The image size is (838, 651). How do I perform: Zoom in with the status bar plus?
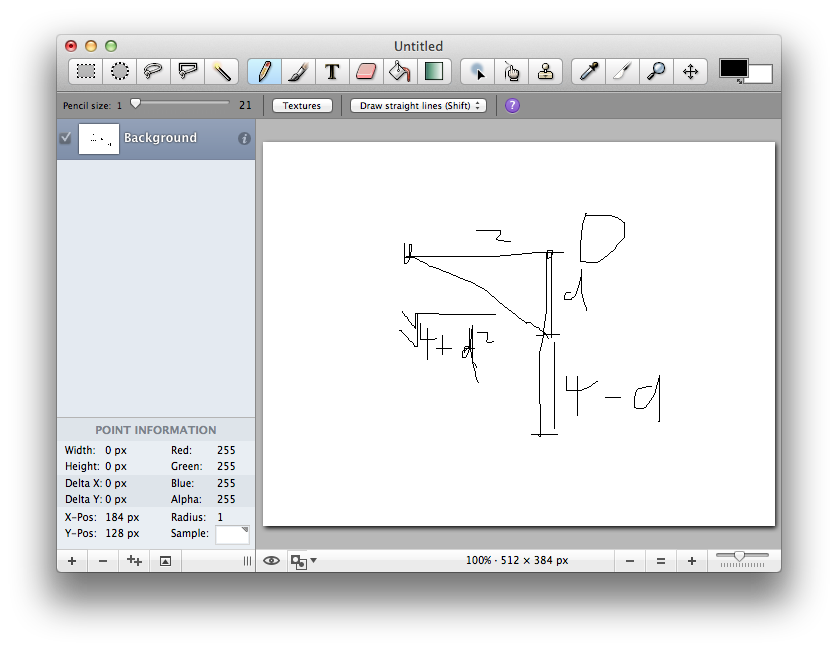[692, 561]
